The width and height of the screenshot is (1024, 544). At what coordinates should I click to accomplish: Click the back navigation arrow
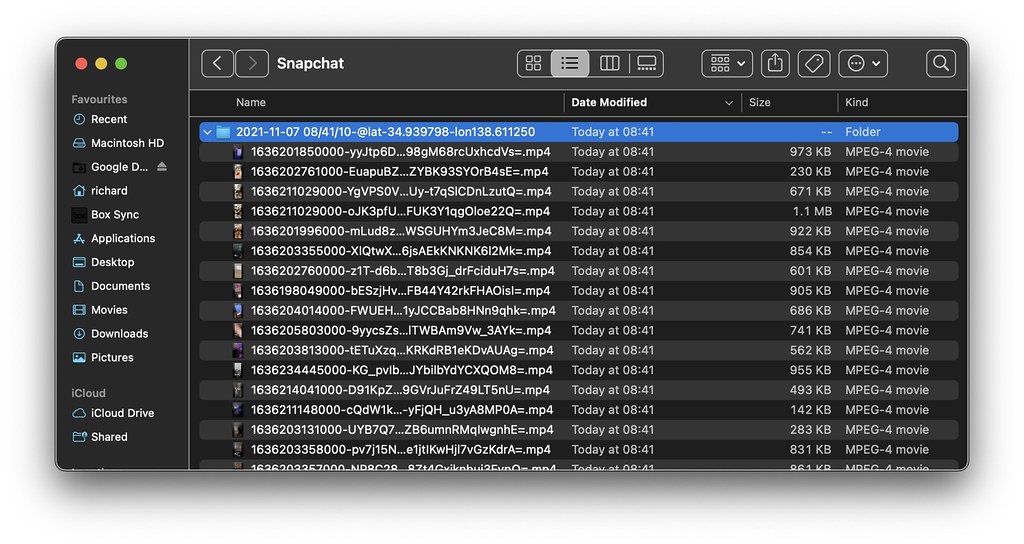coord(218,63)
